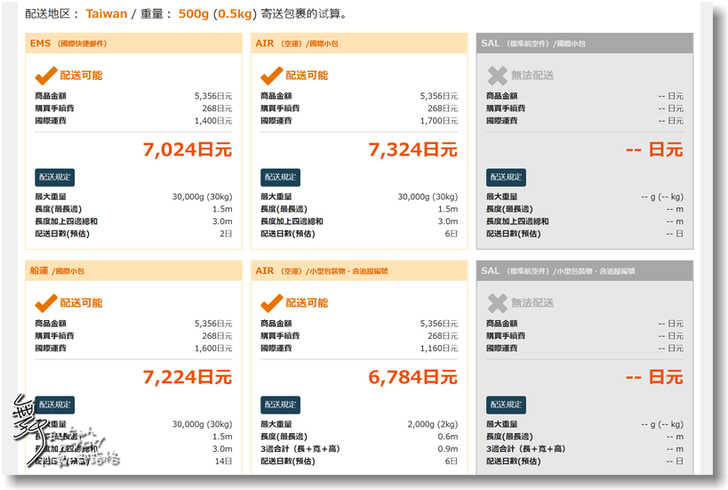Click the gray X icon in SAL 小型包裝物 card
This screenshot has width=728, height=490.
497,303
